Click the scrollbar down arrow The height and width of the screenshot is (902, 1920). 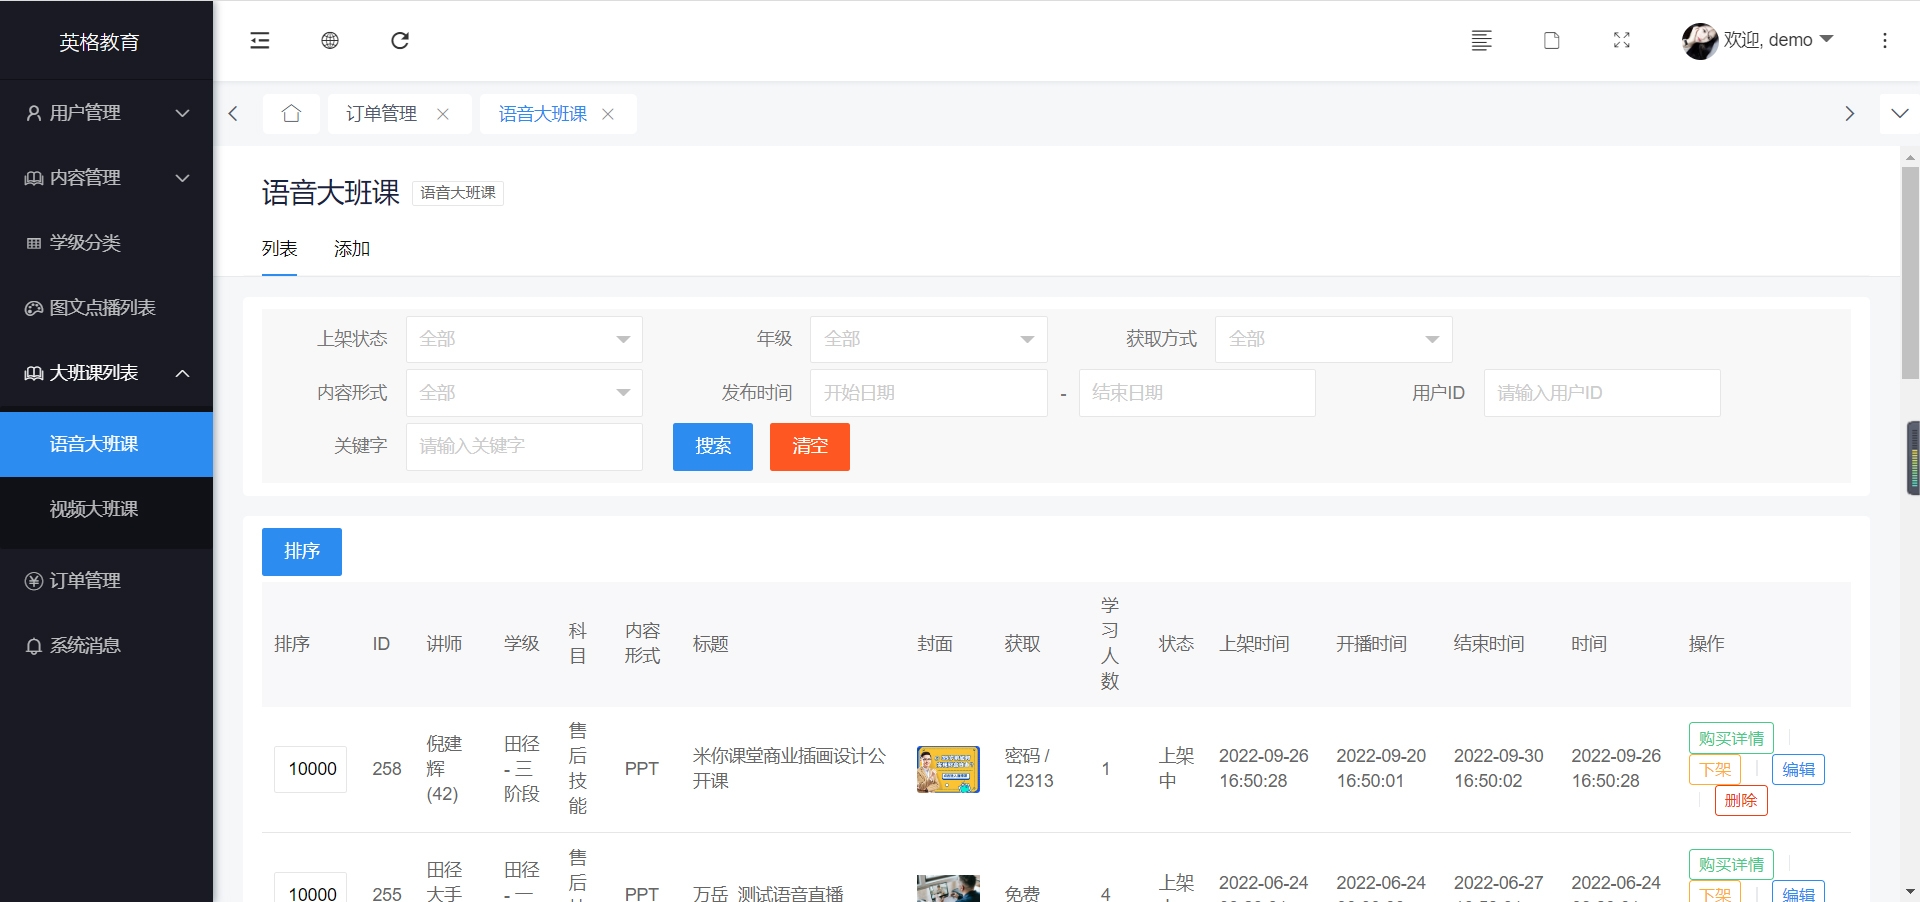click(x=1910, y=891)
